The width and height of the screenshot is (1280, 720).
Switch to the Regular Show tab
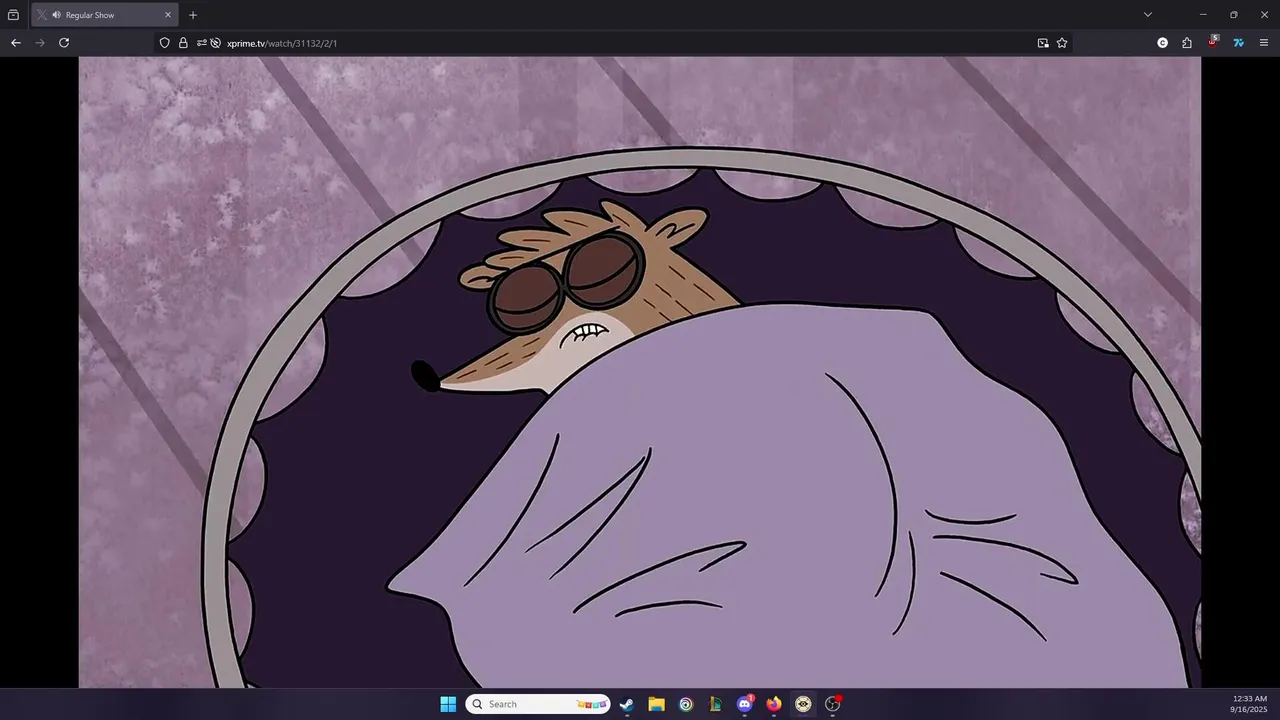point(105,15)
